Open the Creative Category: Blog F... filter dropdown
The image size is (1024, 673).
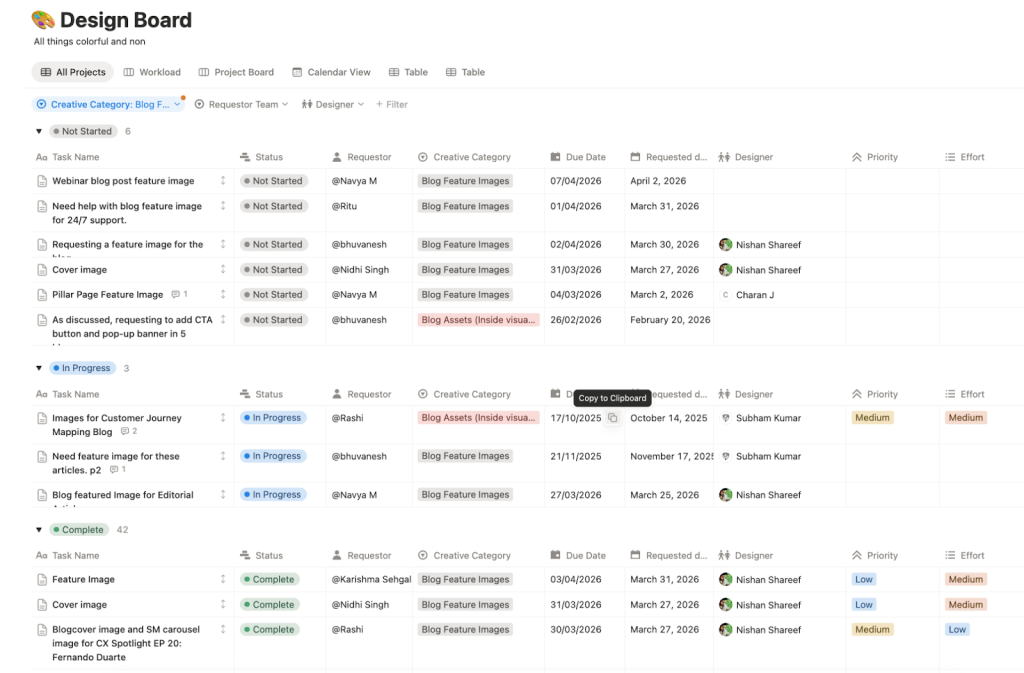click(108, 104)
